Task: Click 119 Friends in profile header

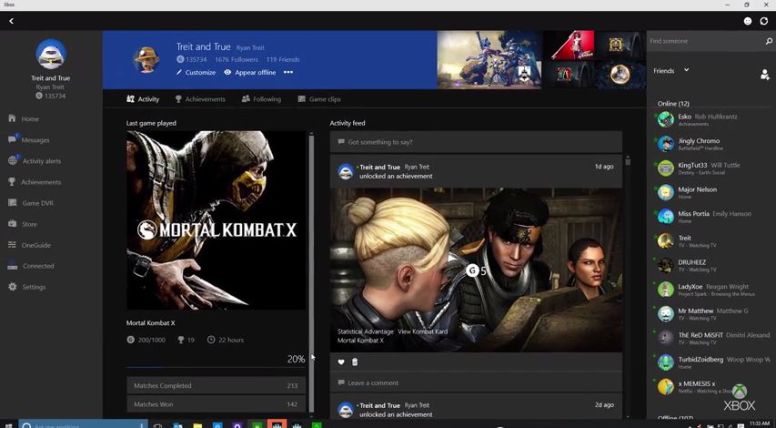Action: (x=283, y=59)
